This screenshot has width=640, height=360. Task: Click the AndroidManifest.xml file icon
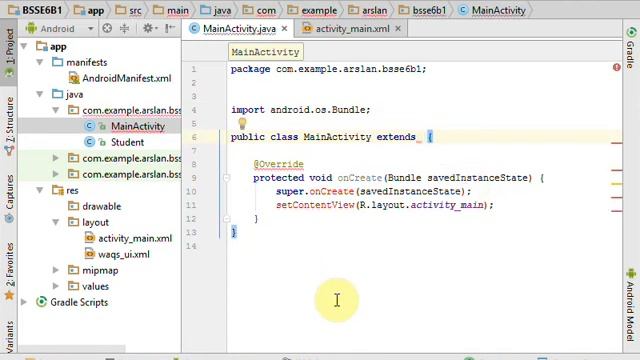click(73, 78)
